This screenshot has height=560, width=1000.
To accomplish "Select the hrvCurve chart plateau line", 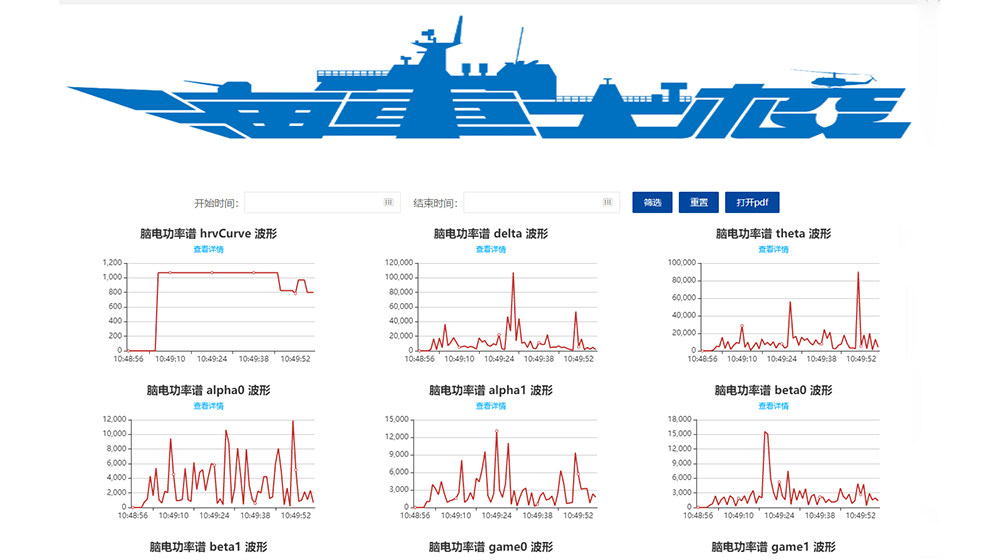I will [x=215, y=272].
